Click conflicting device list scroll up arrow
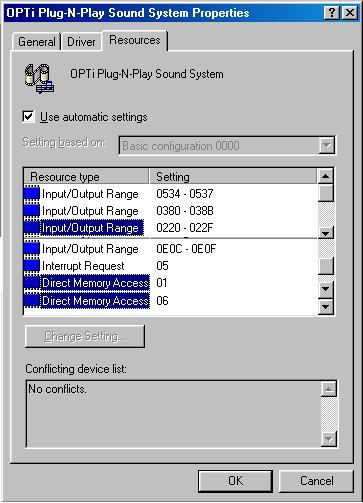Viewport: 363px width, 503px height. coord(329,389)
